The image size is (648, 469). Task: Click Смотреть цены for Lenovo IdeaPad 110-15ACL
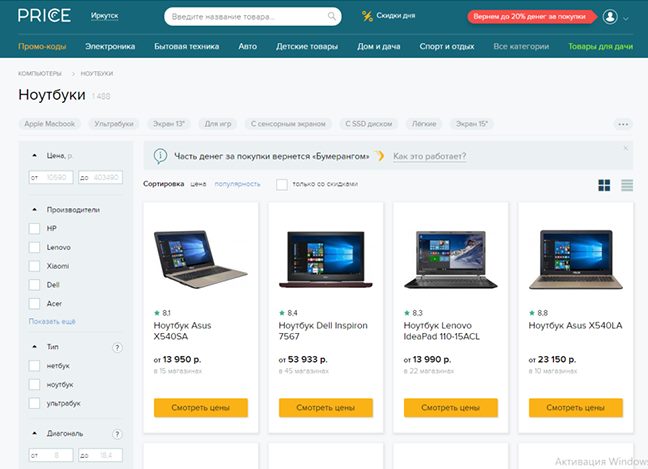point(451,408)
